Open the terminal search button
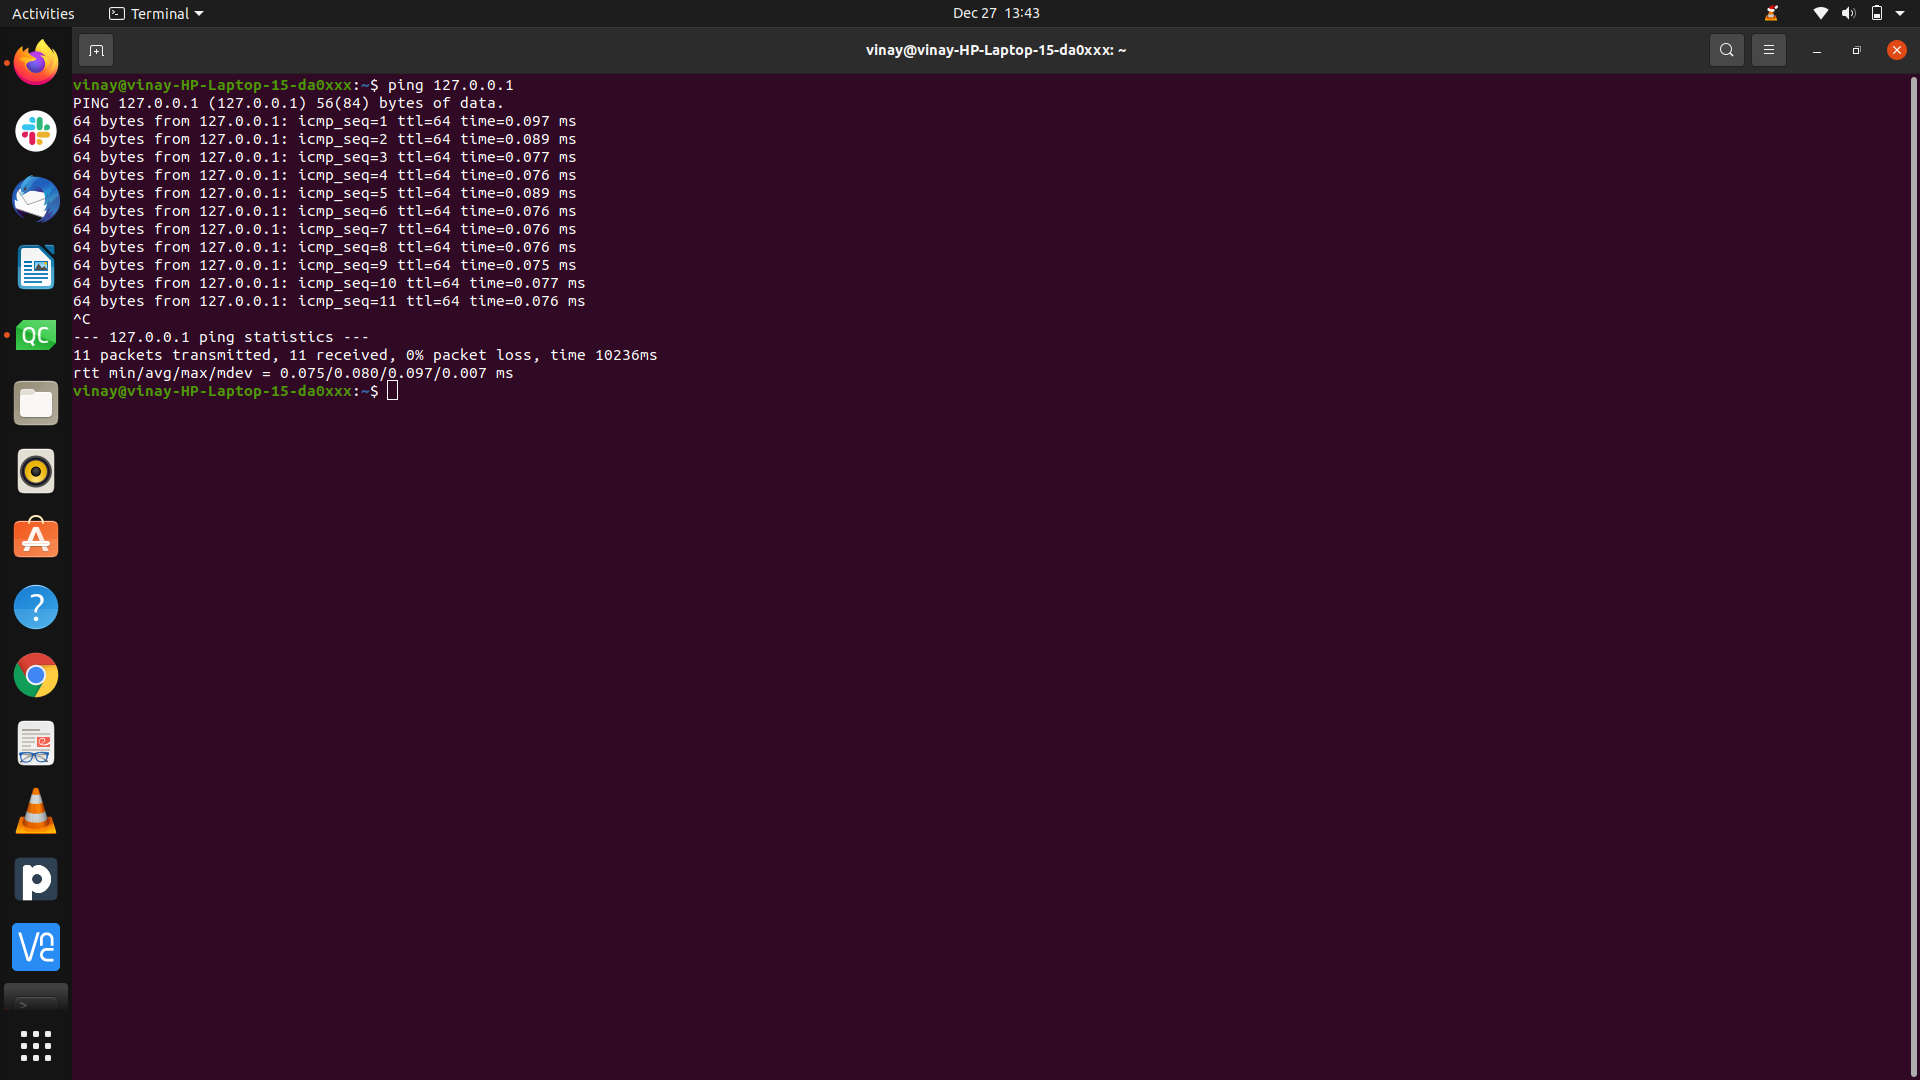1920x1080 pixels. (1726, 50)
